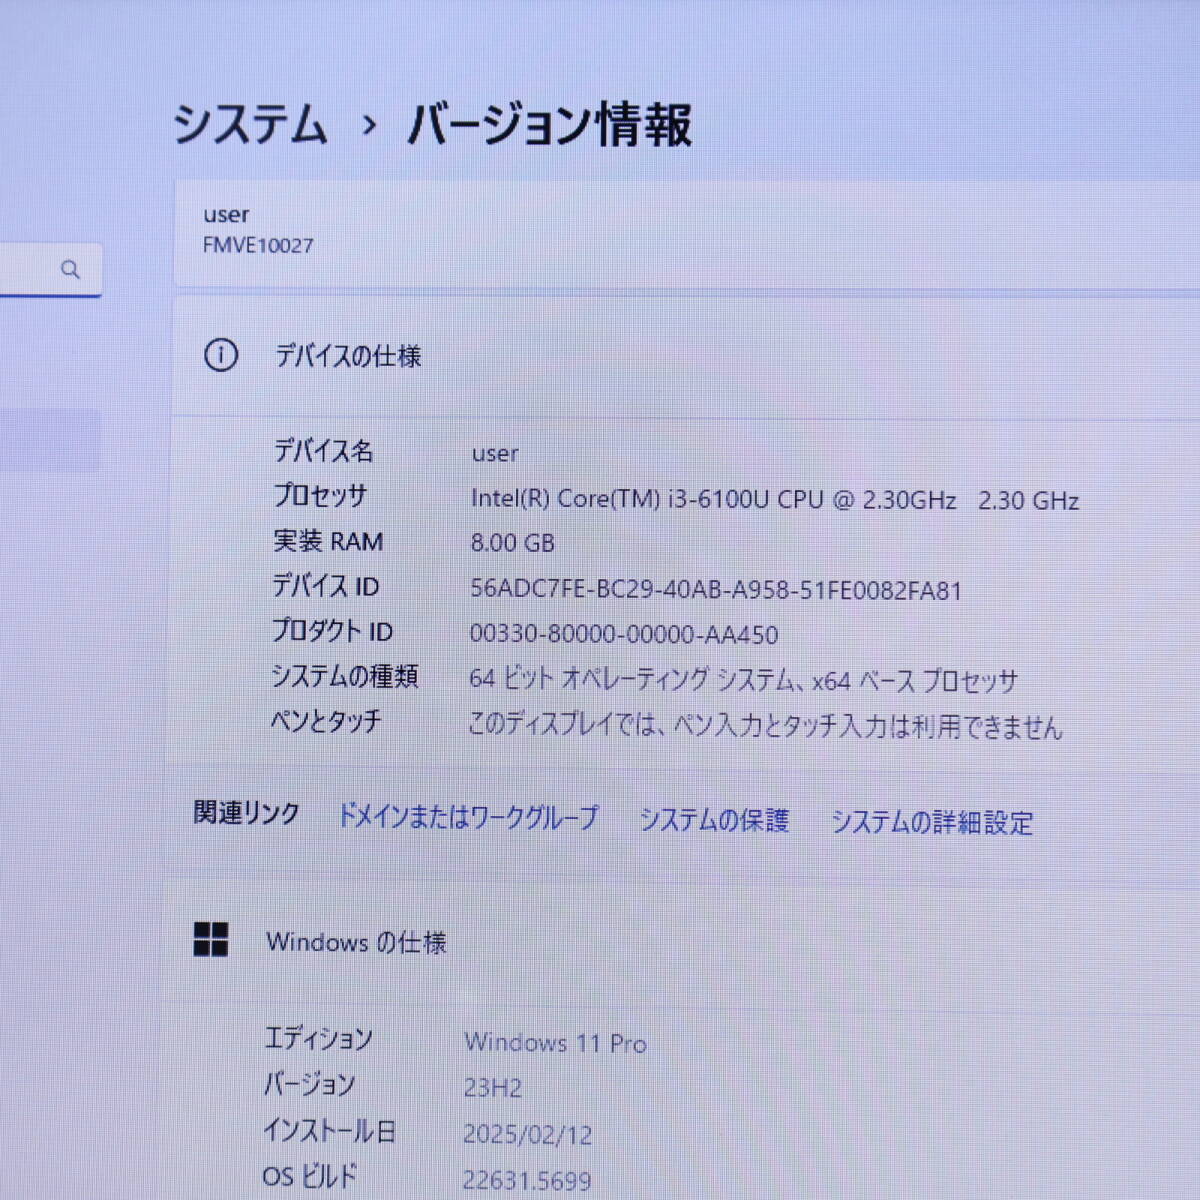Image resolution: width=1200 pixels, height=1200 pixels.
Task: Click the 関連リンク label
Action: point(246,813)
